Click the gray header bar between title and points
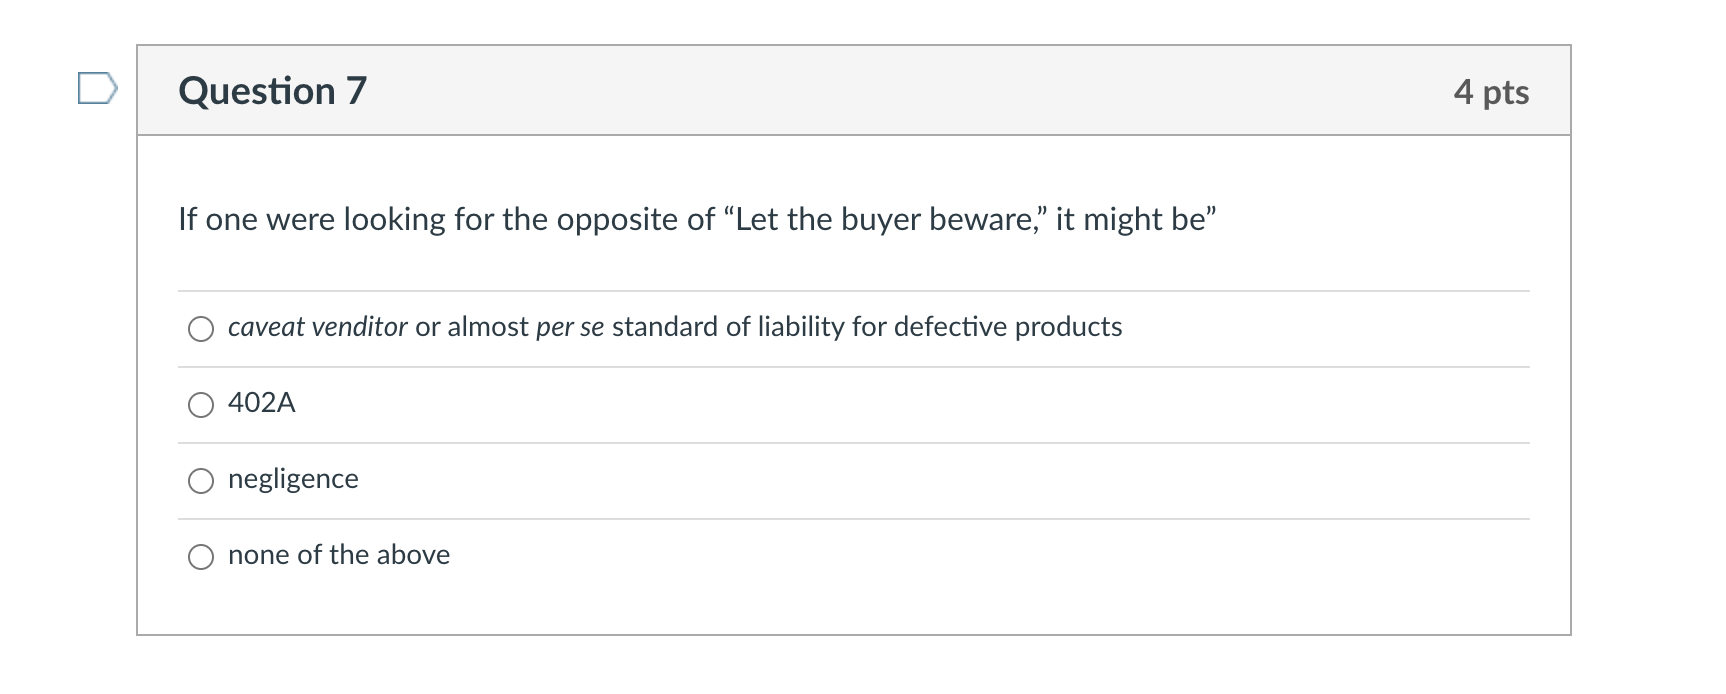This screenshot has width=1726, height=694. pyautogui.click(x=900, y=91)
